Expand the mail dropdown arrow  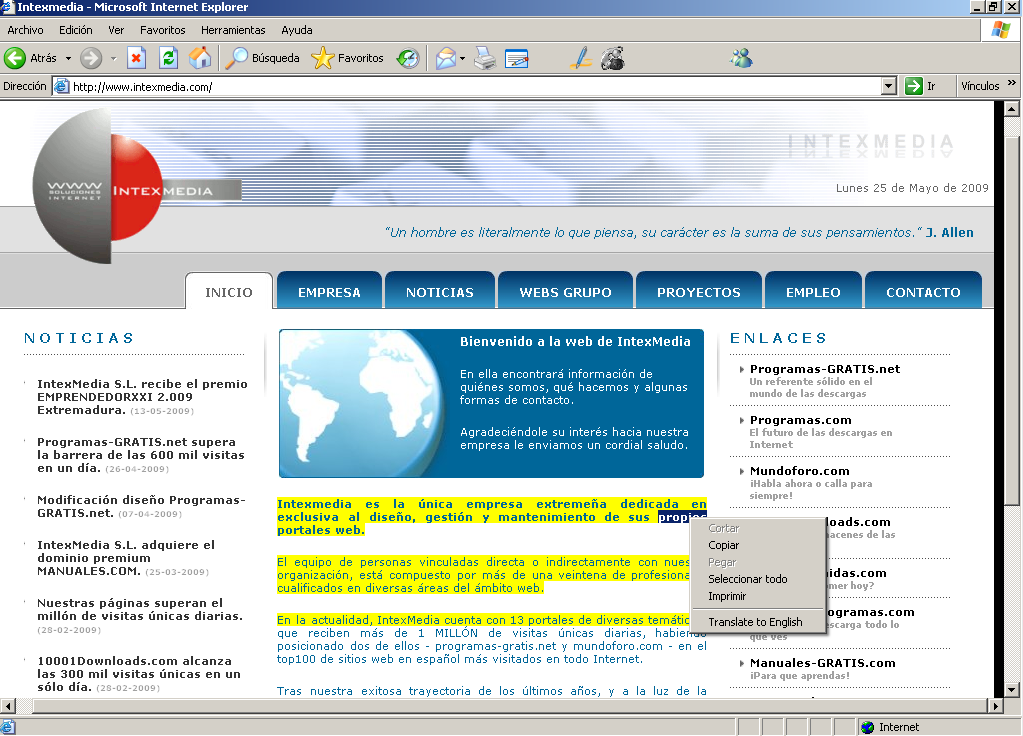coord(462,58)
